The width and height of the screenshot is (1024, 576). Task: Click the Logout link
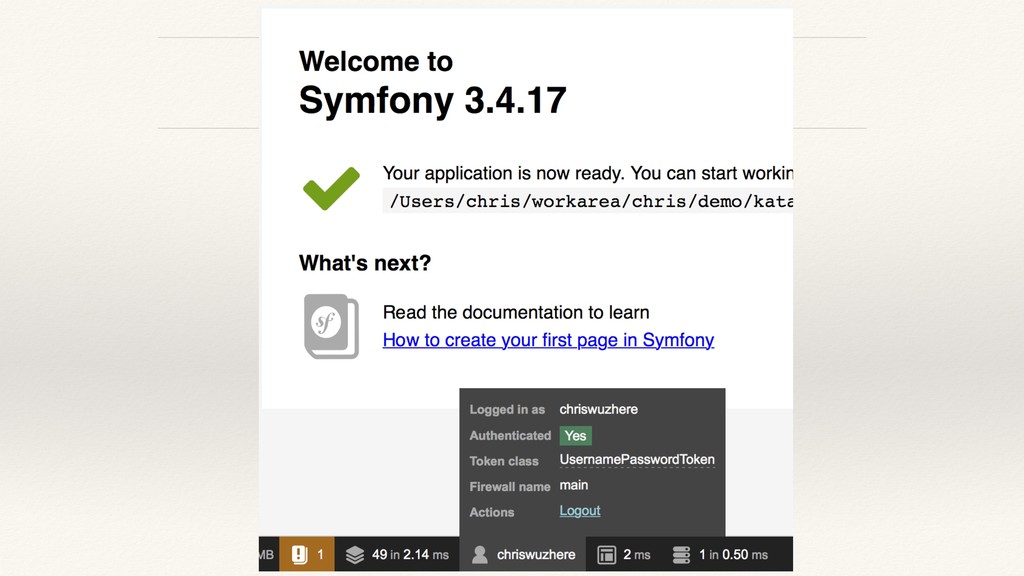pos(579,511)
